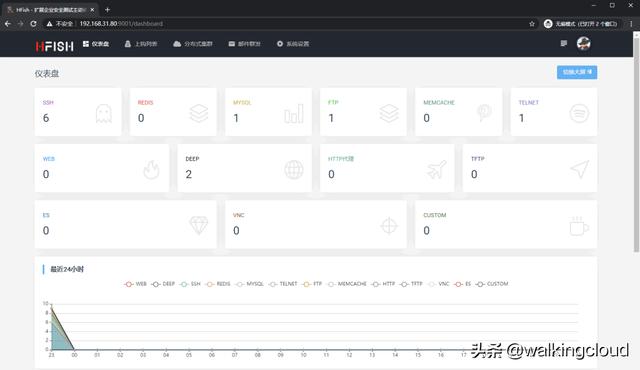Click the round icon on the TELNET card
This screenshot has width=640, height=370.
[x=579, y=113]
